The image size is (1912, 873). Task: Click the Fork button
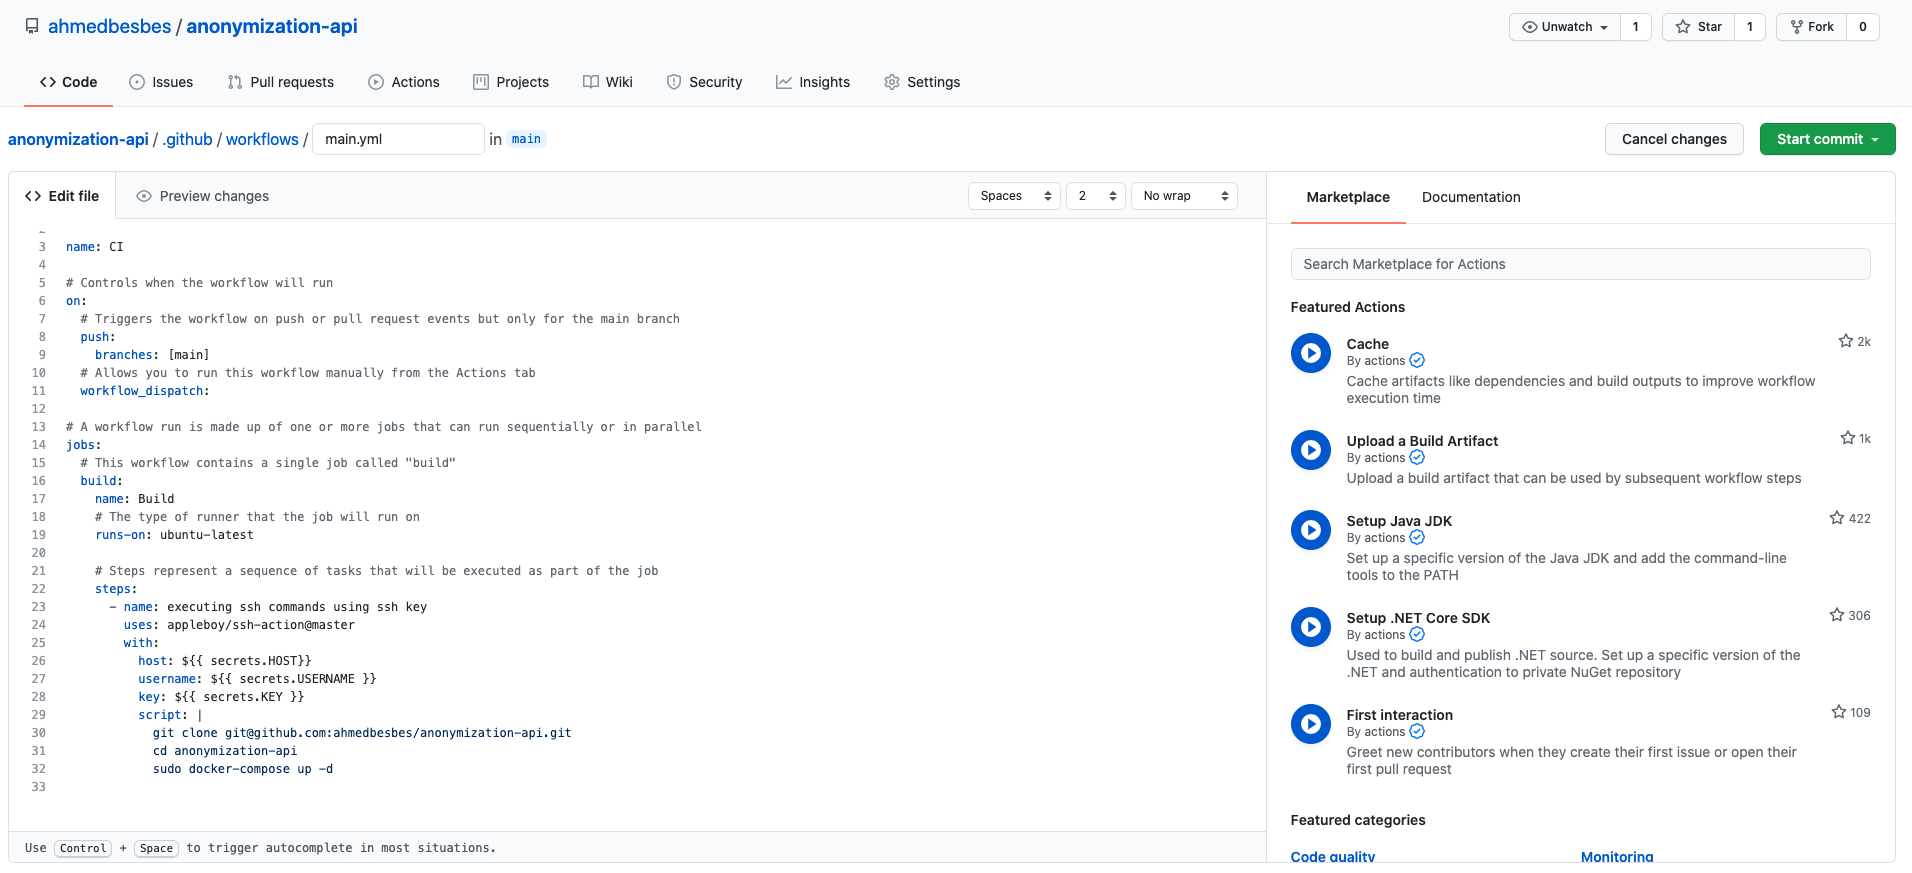point(1811,27)
